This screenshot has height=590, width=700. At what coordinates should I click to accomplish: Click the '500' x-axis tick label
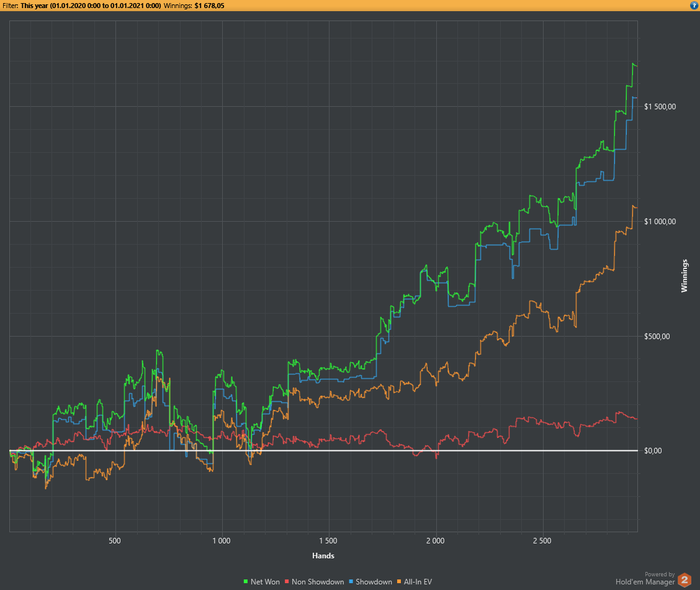[115, 541]
